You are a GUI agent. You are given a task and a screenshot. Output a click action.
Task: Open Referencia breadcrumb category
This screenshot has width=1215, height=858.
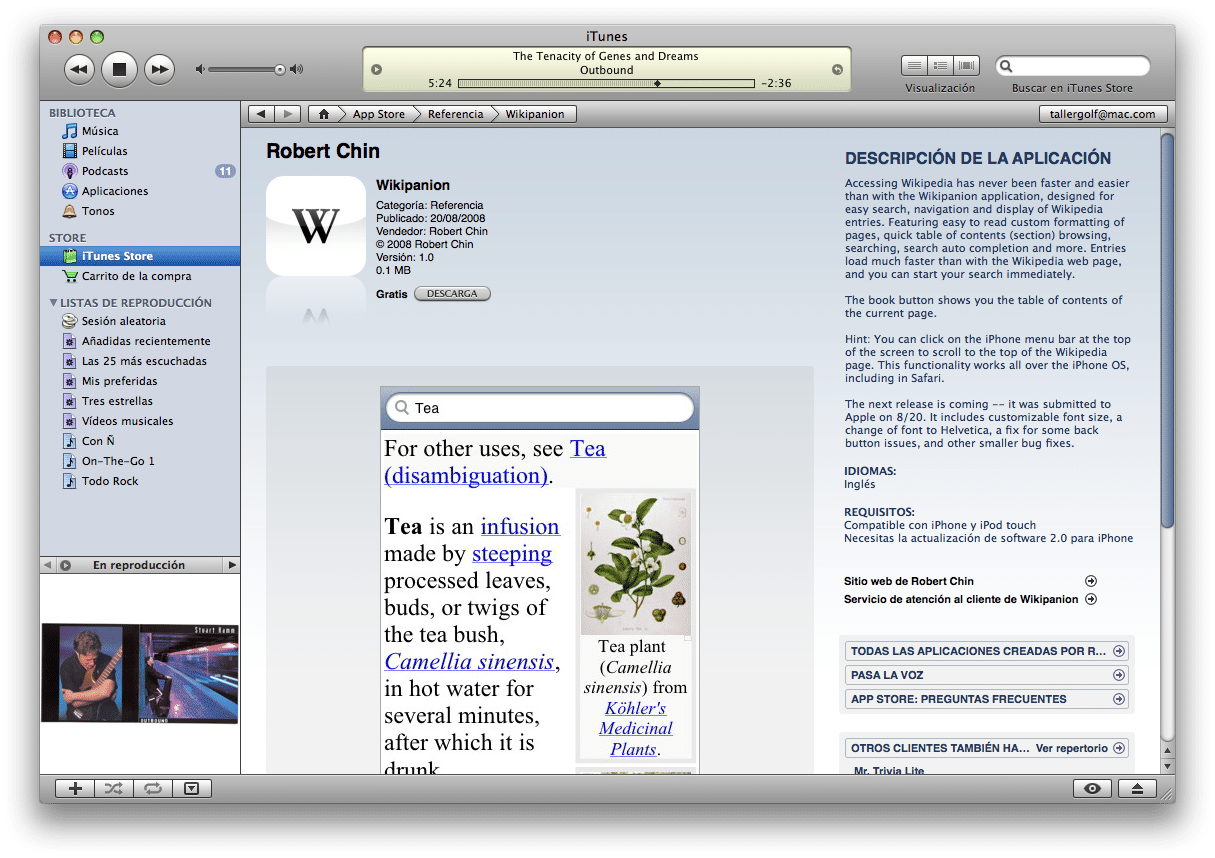455,114
